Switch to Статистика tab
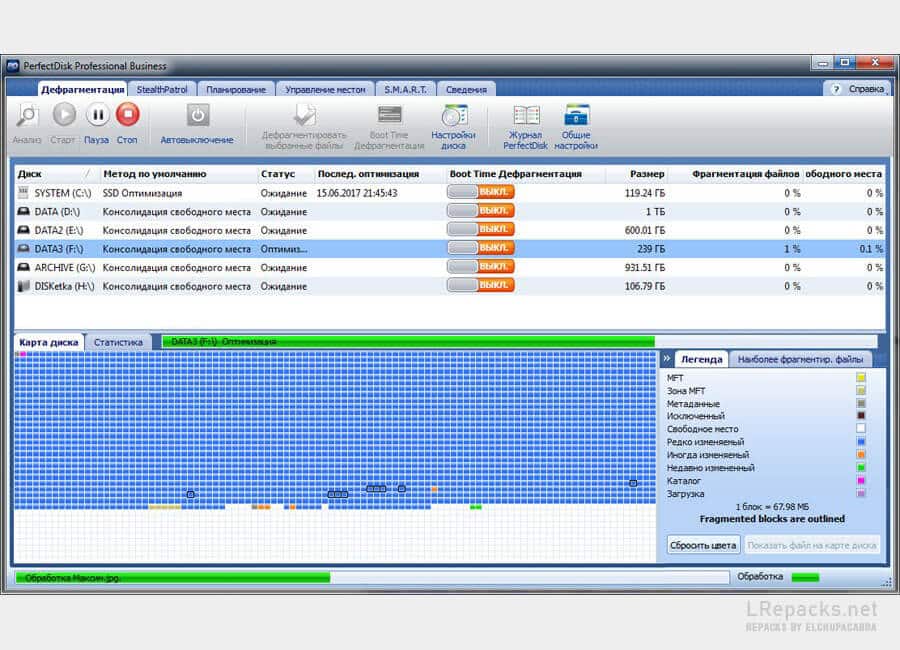This screenshot has height=650, width=900. click(118, 342)
